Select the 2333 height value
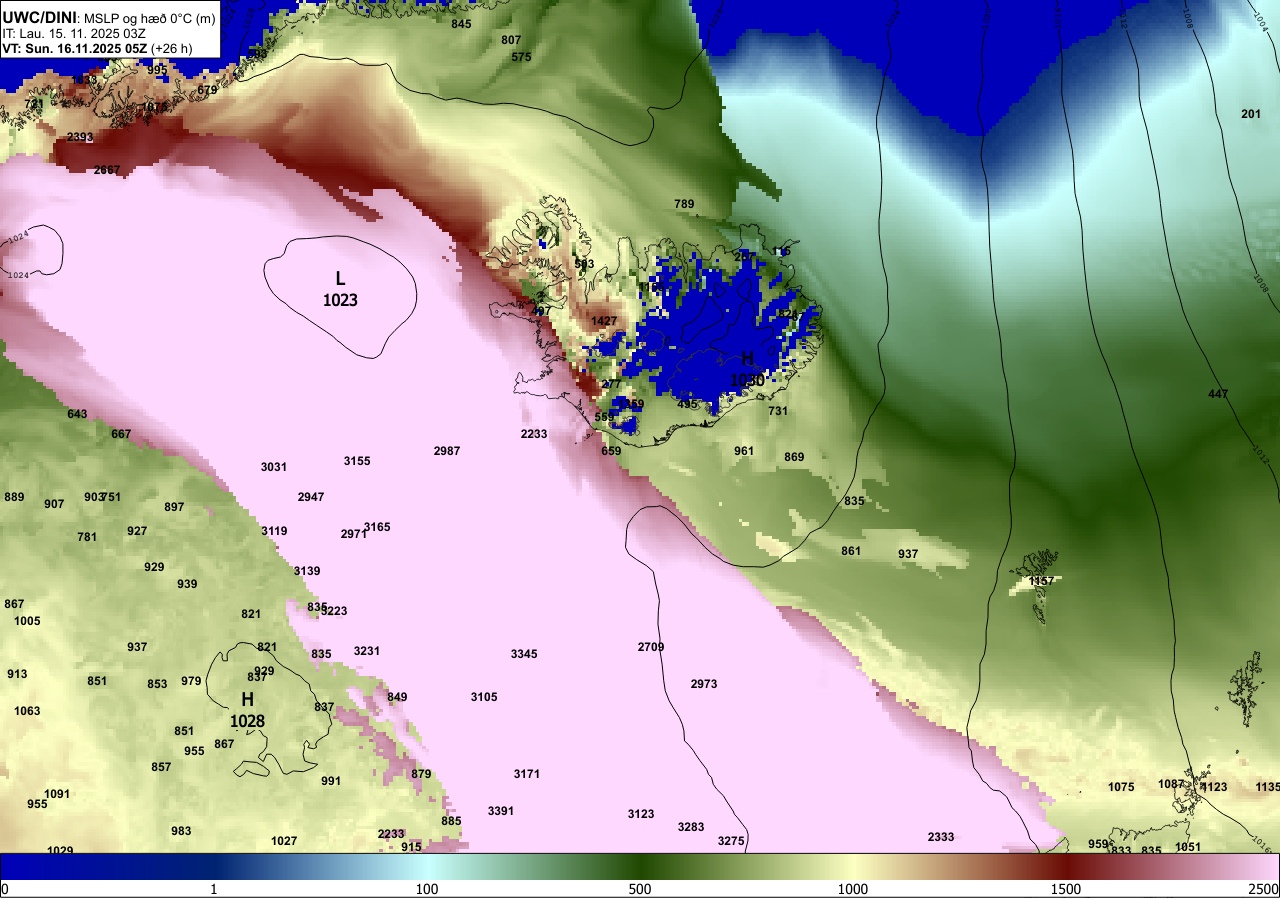Image resolution: width=1280 pixels, height=898 pixels. point(941,837)
